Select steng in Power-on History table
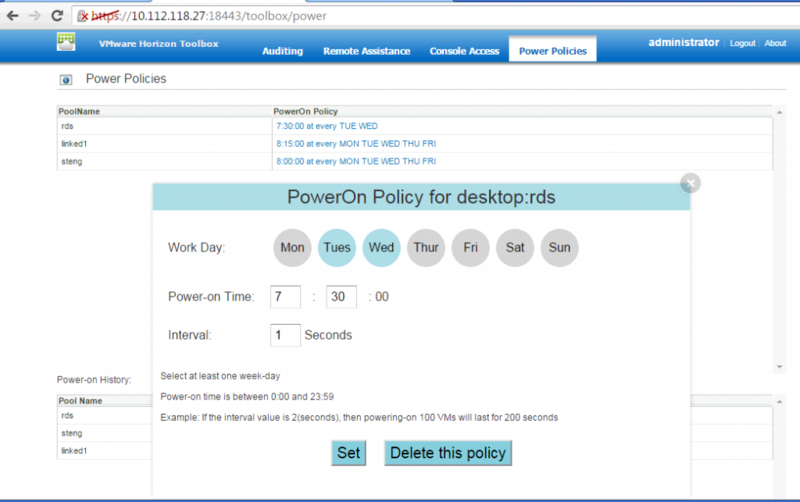This screenshot has width=800, height=502. click(x=71, y=434)
